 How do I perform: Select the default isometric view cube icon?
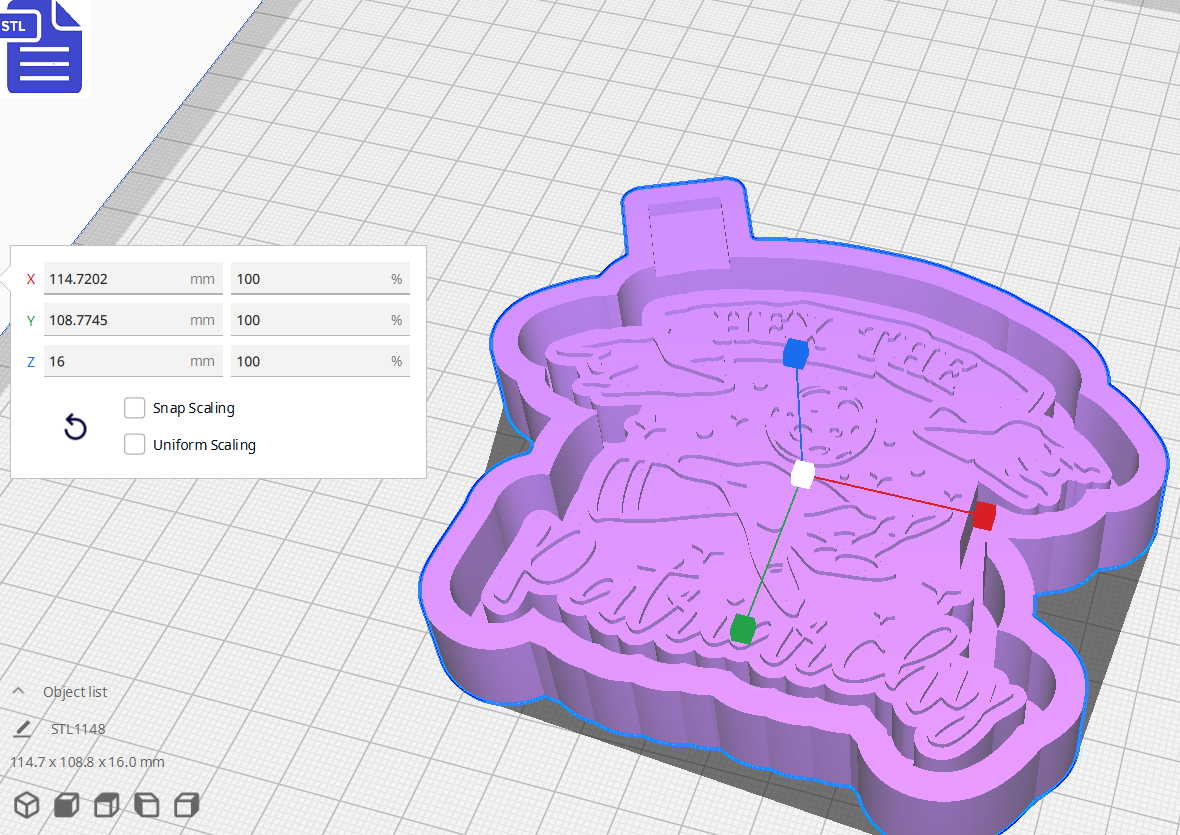[27, 804]
